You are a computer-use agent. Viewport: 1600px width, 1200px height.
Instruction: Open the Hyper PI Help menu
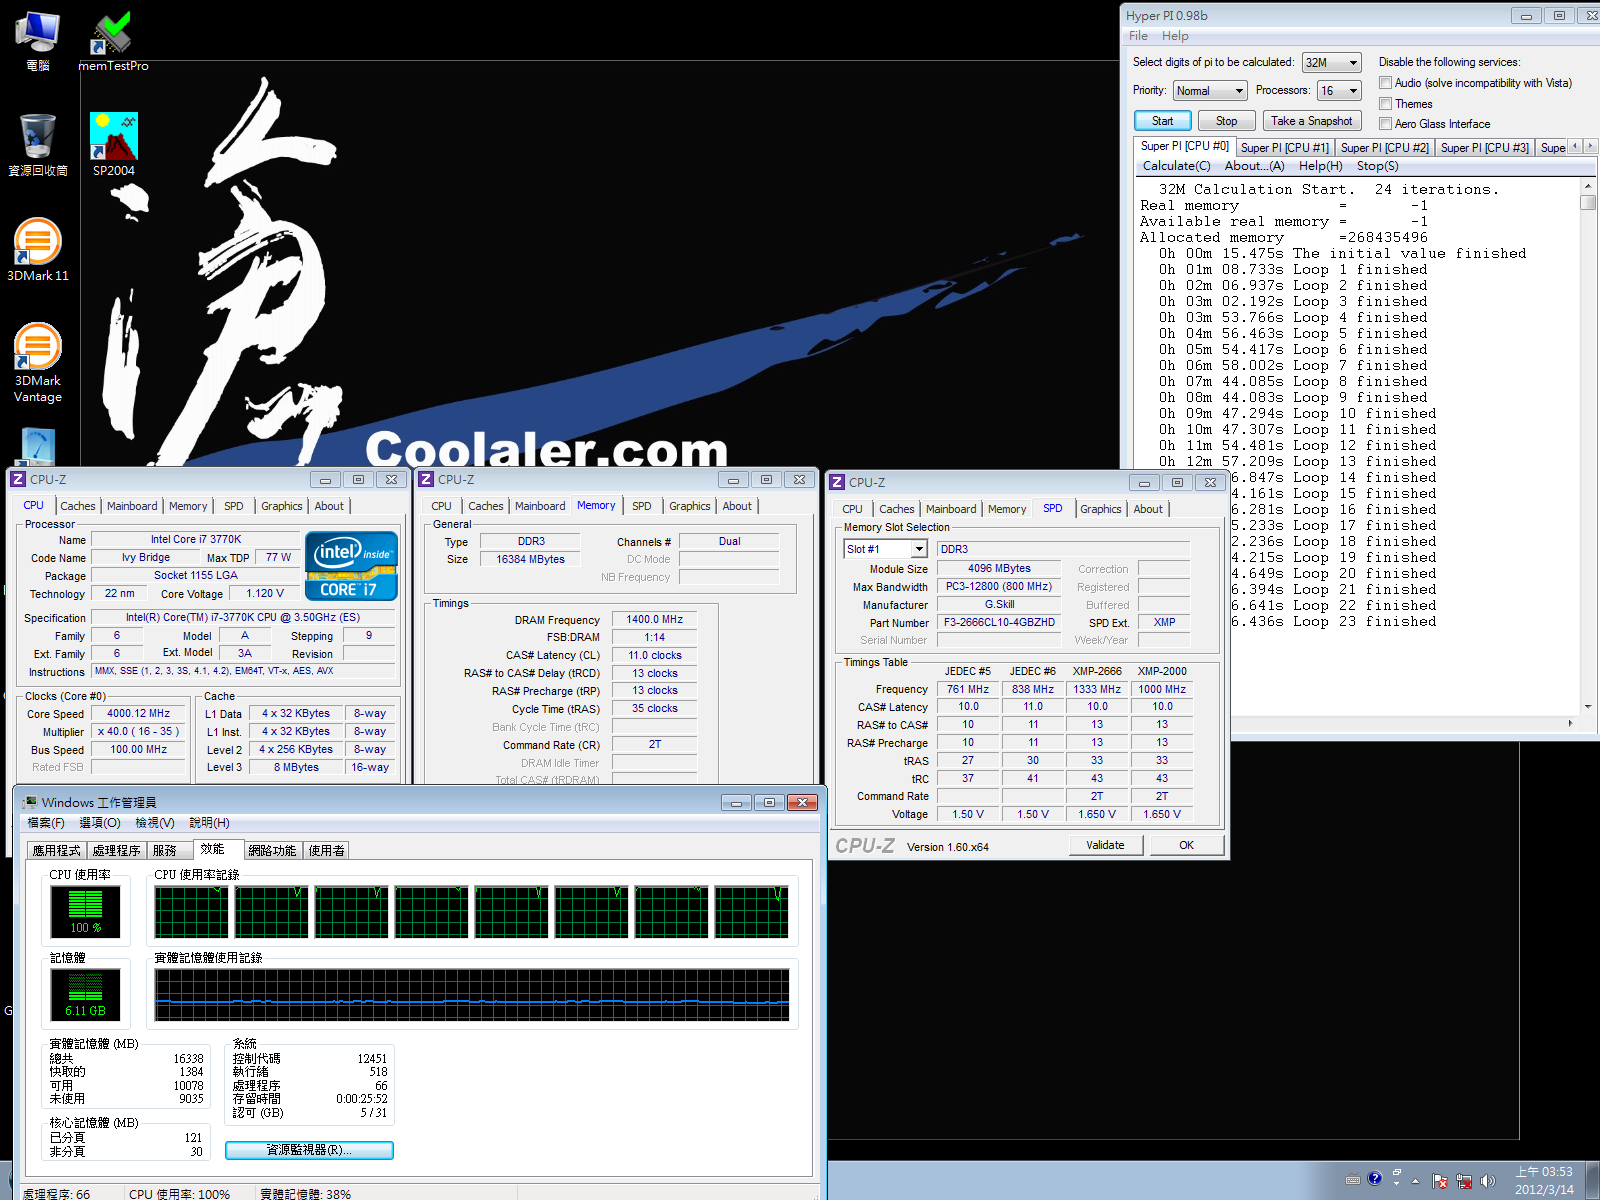pos(1175,36)
